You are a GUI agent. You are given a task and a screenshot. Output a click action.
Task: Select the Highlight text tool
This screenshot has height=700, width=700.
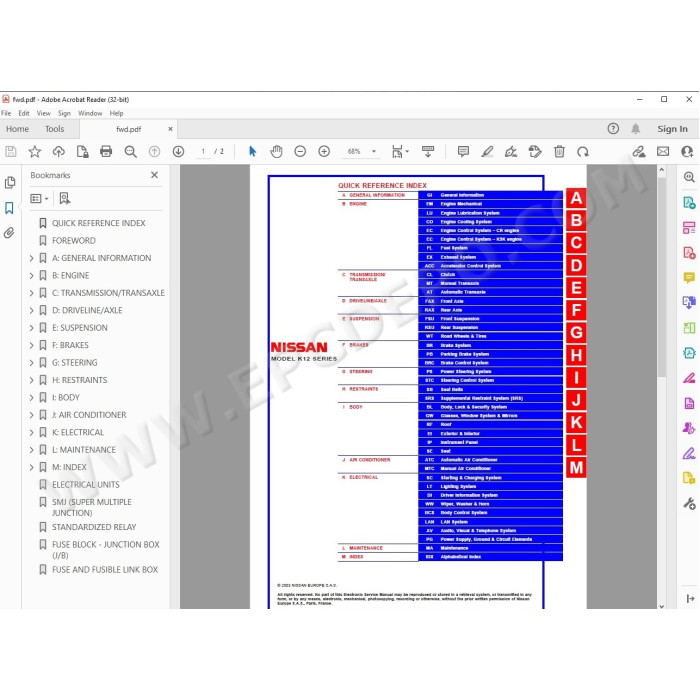(x=488, y=152)
